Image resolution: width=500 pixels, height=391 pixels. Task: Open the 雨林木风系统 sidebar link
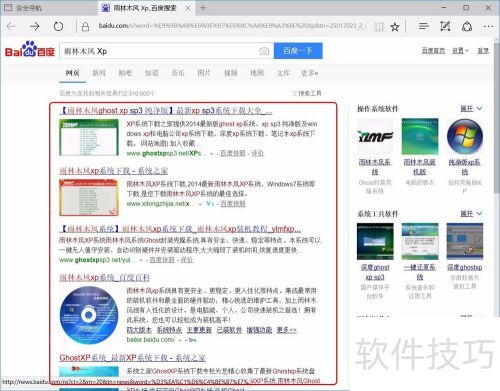[x=375, y=167]
